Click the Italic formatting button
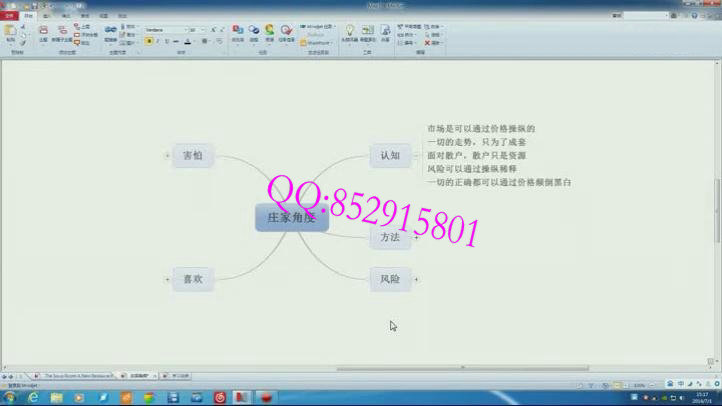The width and height of the screenshot is (722, 406). [x=159, y=41]
